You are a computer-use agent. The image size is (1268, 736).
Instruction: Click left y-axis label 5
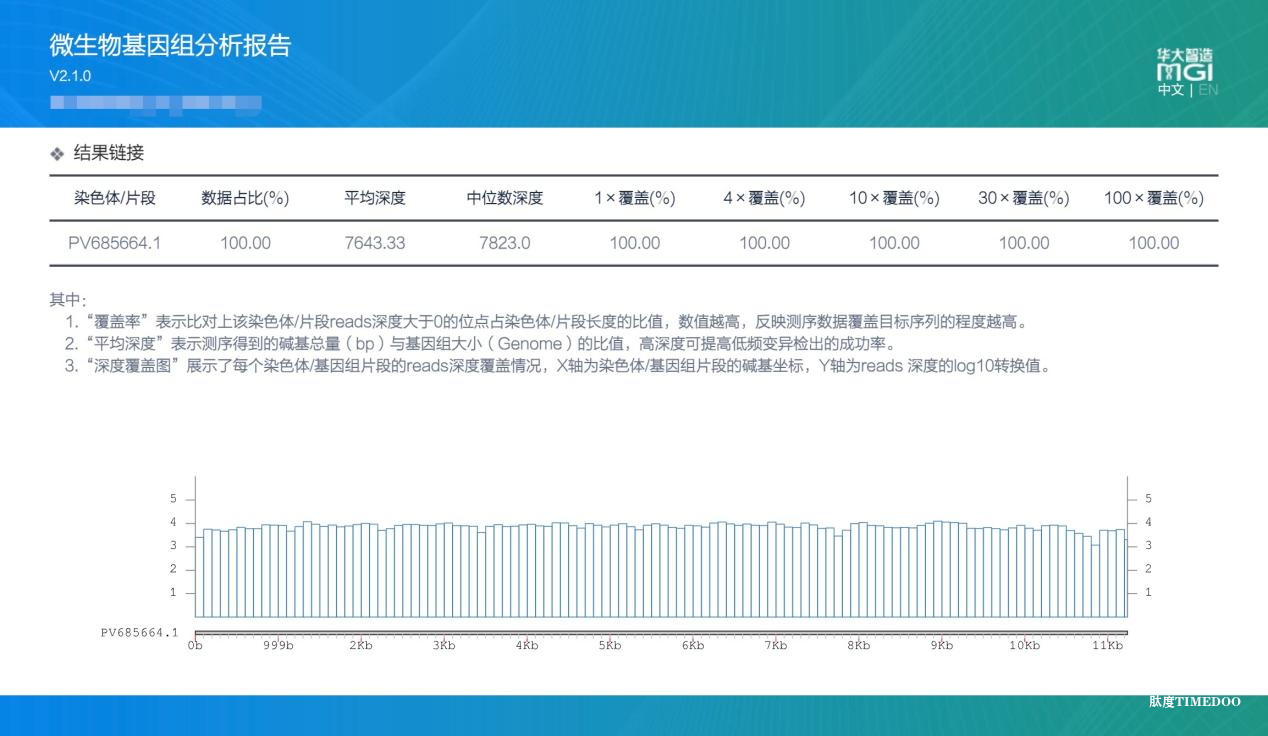(x=173, y=498)
